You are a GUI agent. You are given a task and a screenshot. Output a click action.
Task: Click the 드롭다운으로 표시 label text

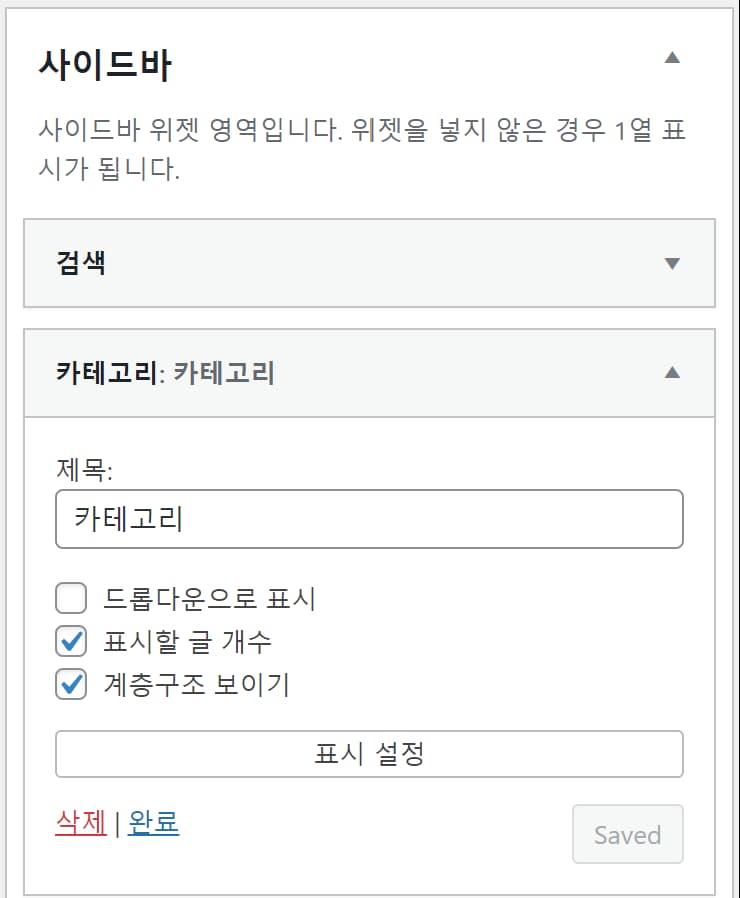[x=209, y=598]
